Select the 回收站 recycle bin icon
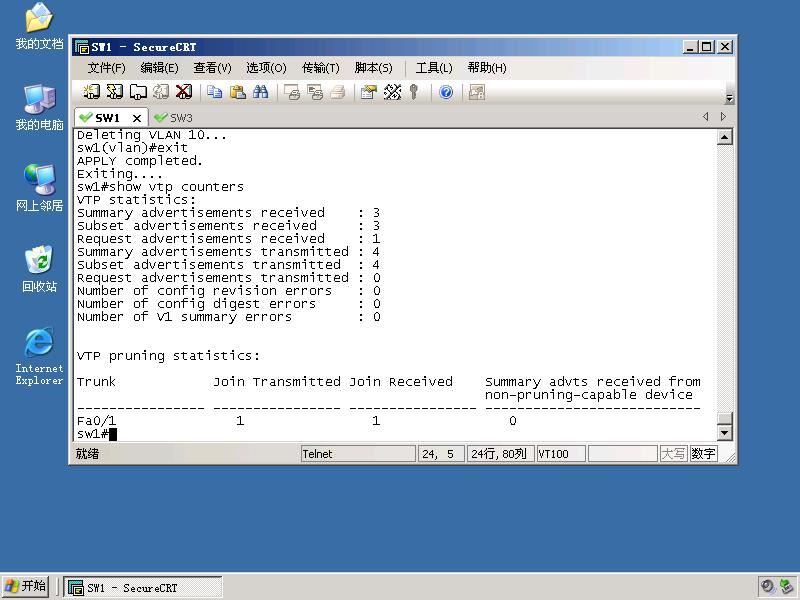 coord(39,269)
